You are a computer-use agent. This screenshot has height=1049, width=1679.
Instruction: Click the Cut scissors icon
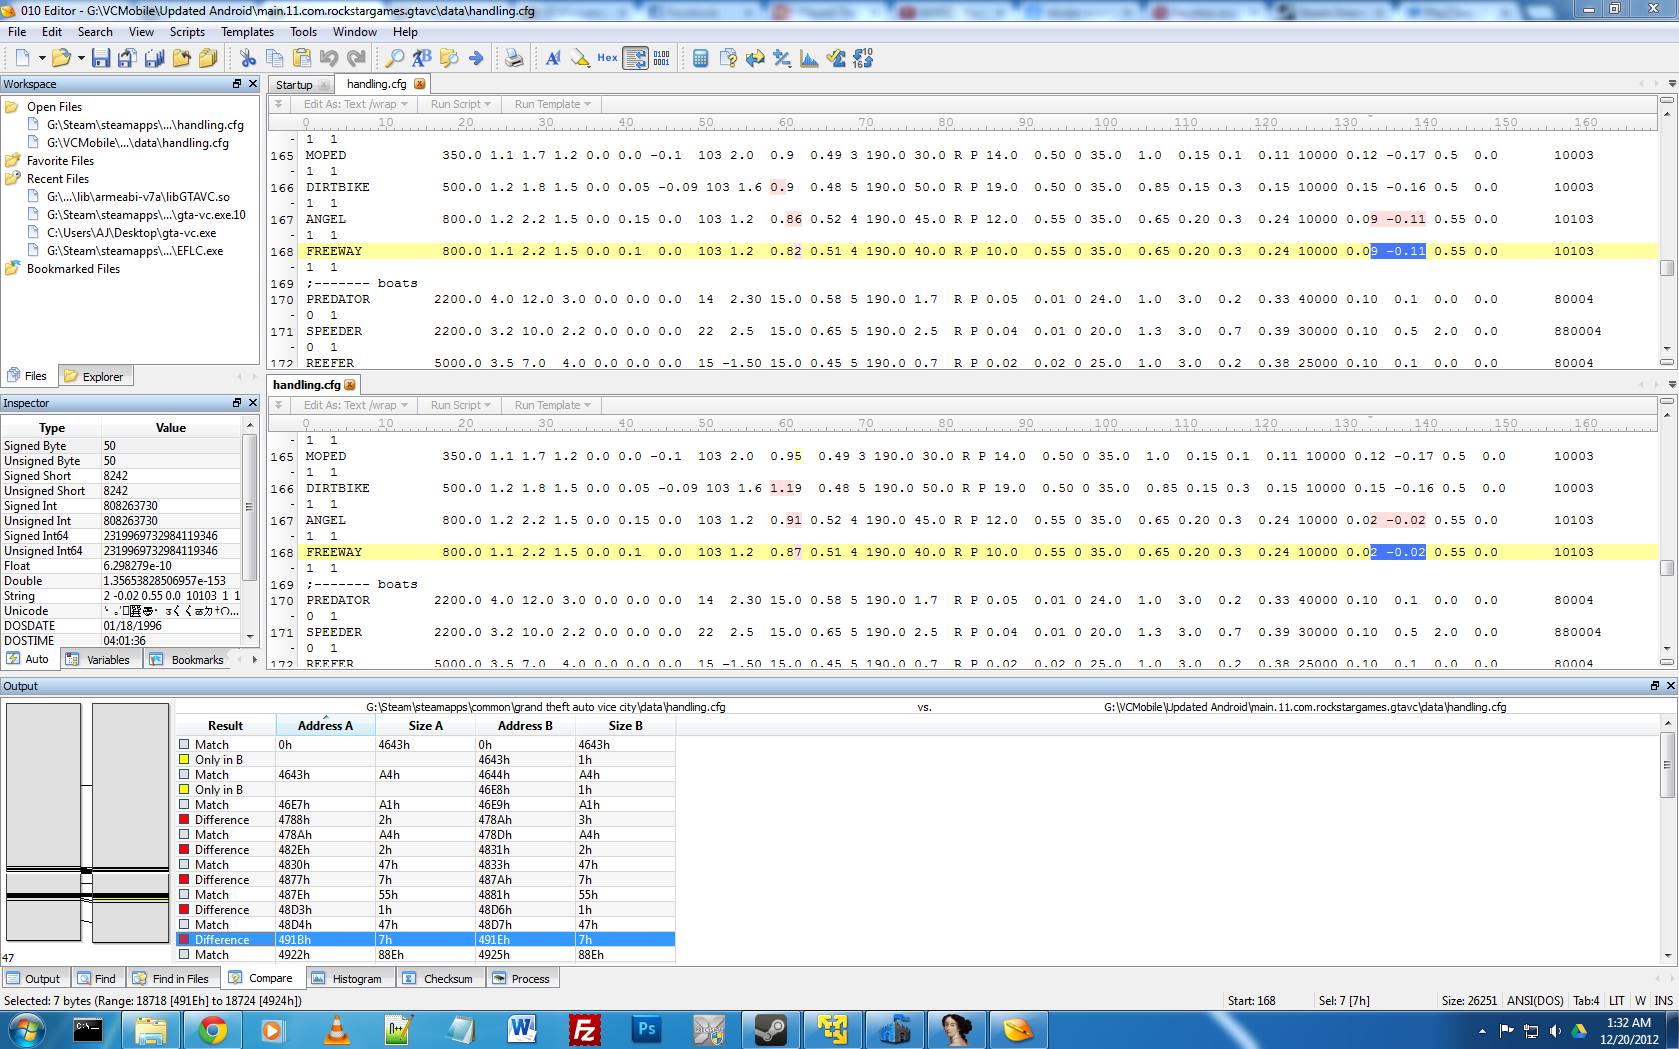point(248,58)
